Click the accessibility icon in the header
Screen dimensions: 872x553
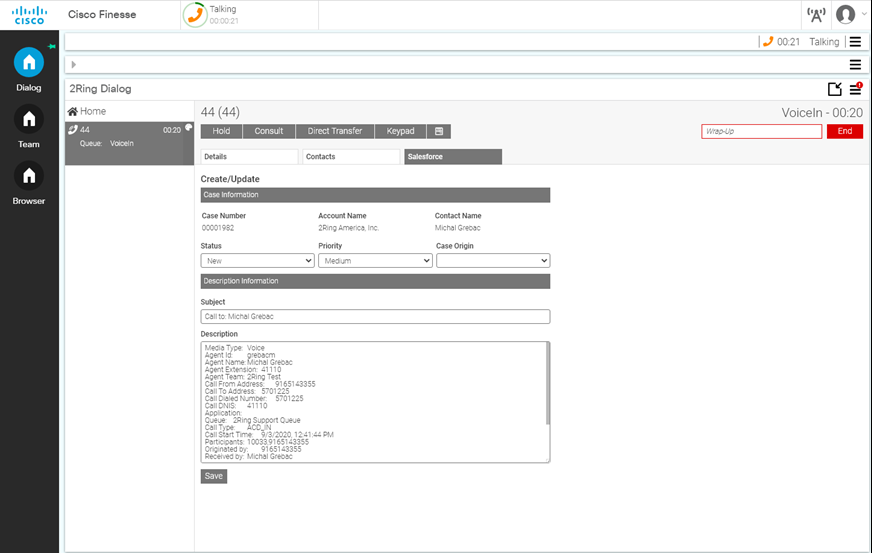pos(816,15)
